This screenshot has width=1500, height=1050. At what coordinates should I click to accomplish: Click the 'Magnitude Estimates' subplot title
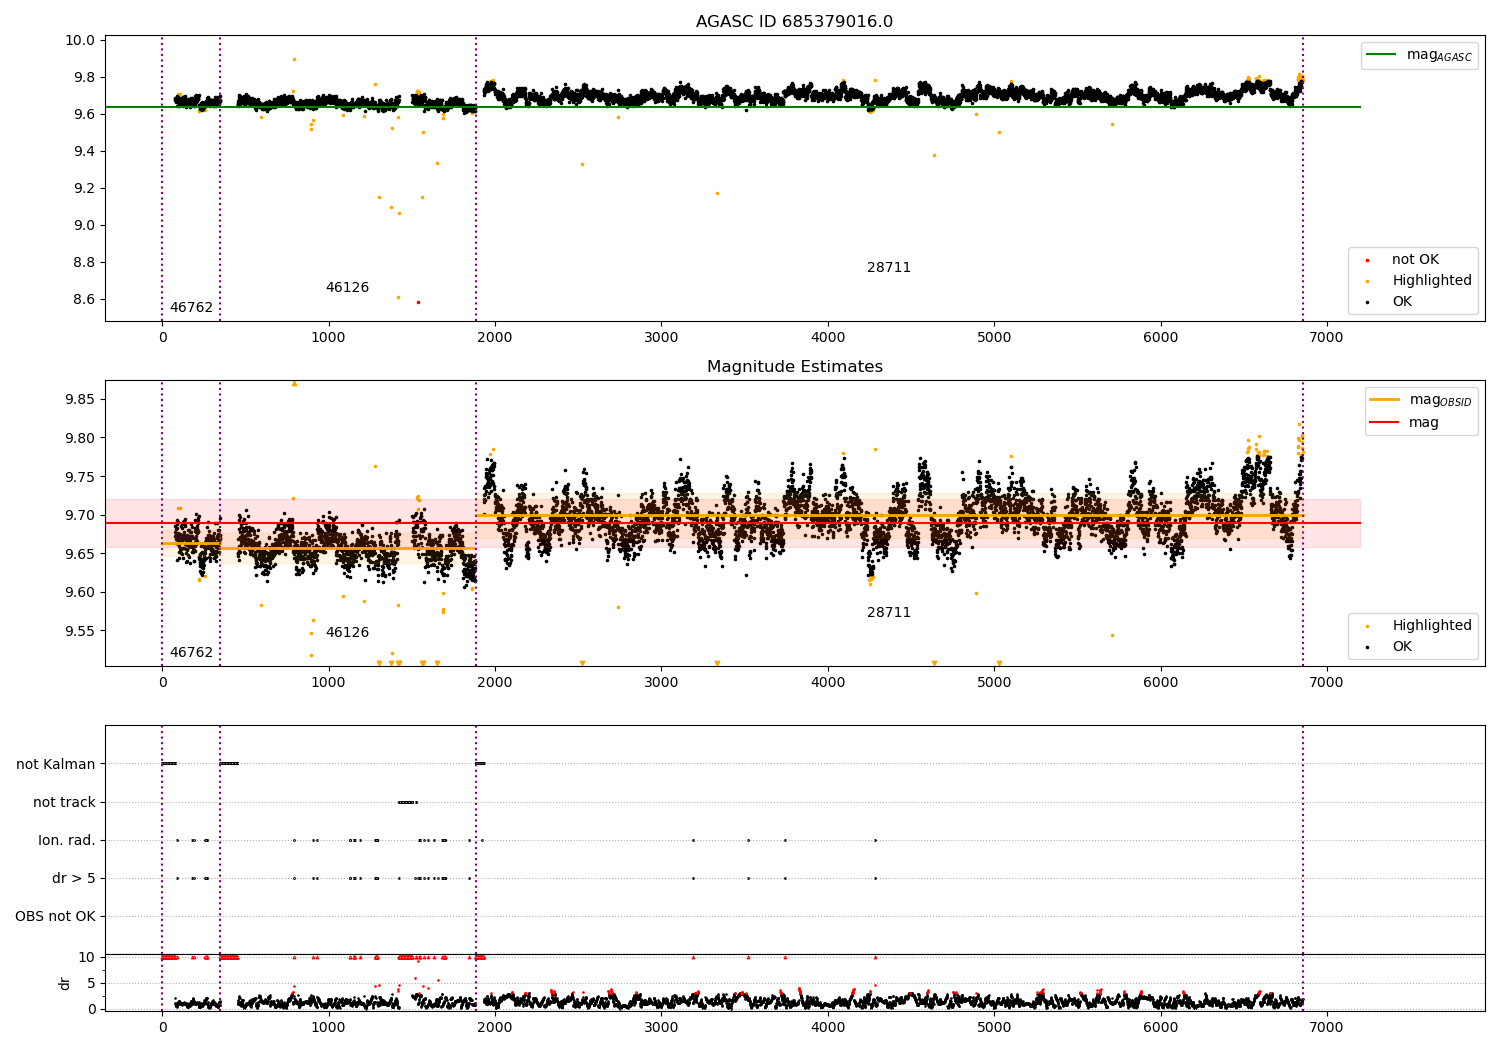tap(794, 367)
